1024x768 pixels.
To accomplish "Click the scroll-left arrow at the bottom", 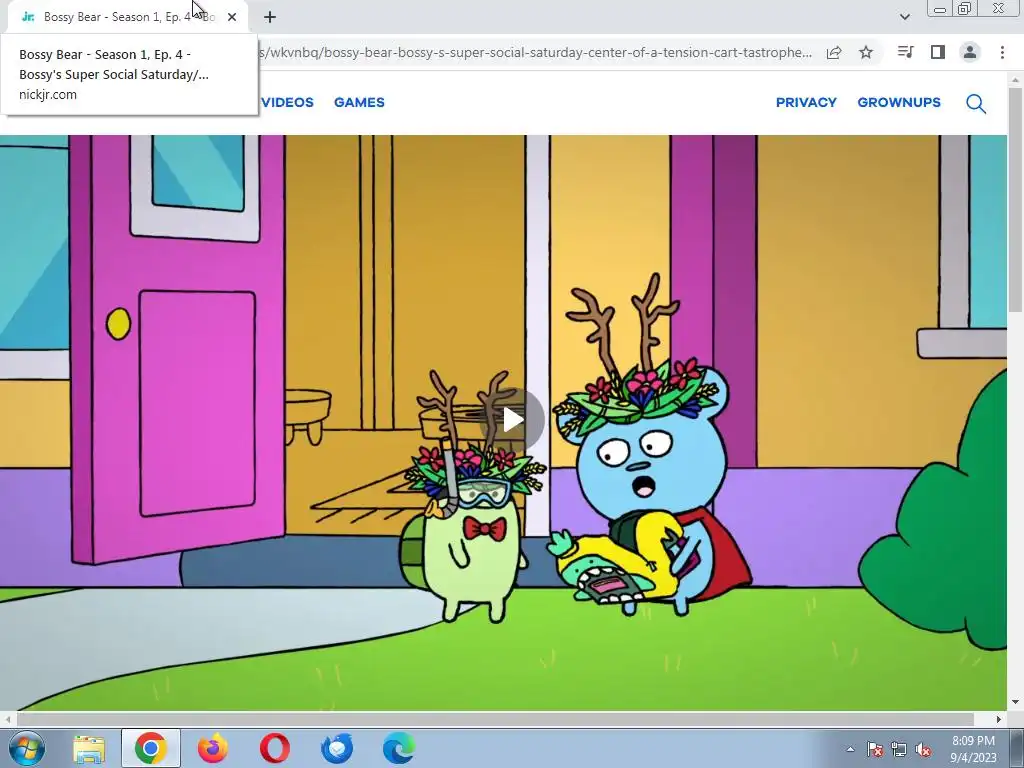I will pyautogui.click(x=8, y=719).
